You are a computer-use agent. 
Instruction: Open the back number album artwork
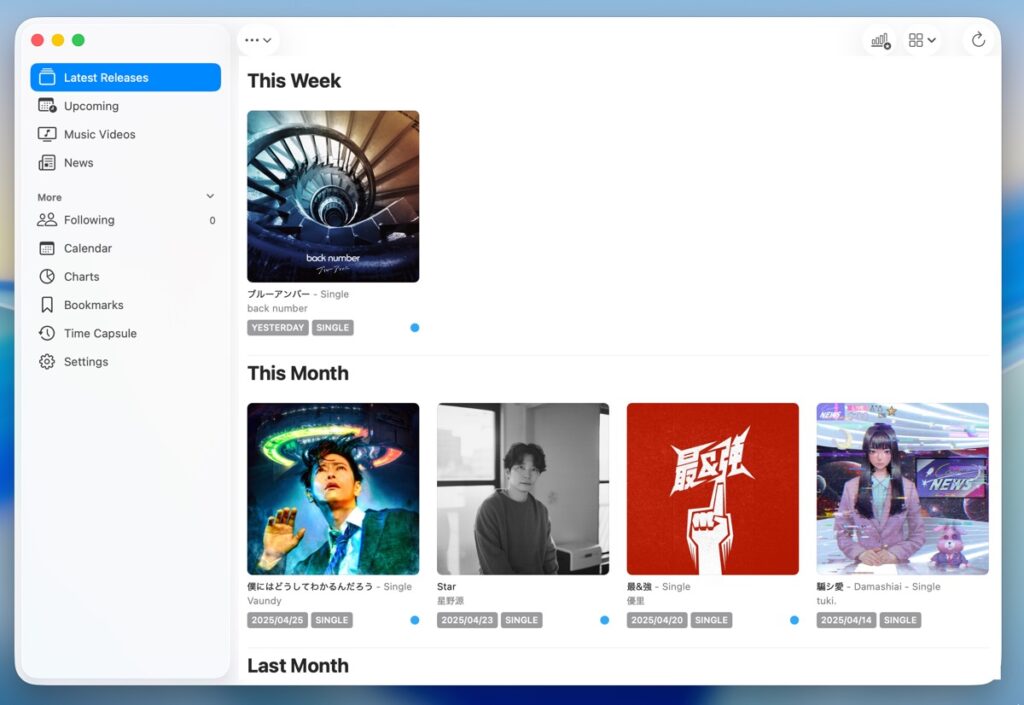pos(333,196)
